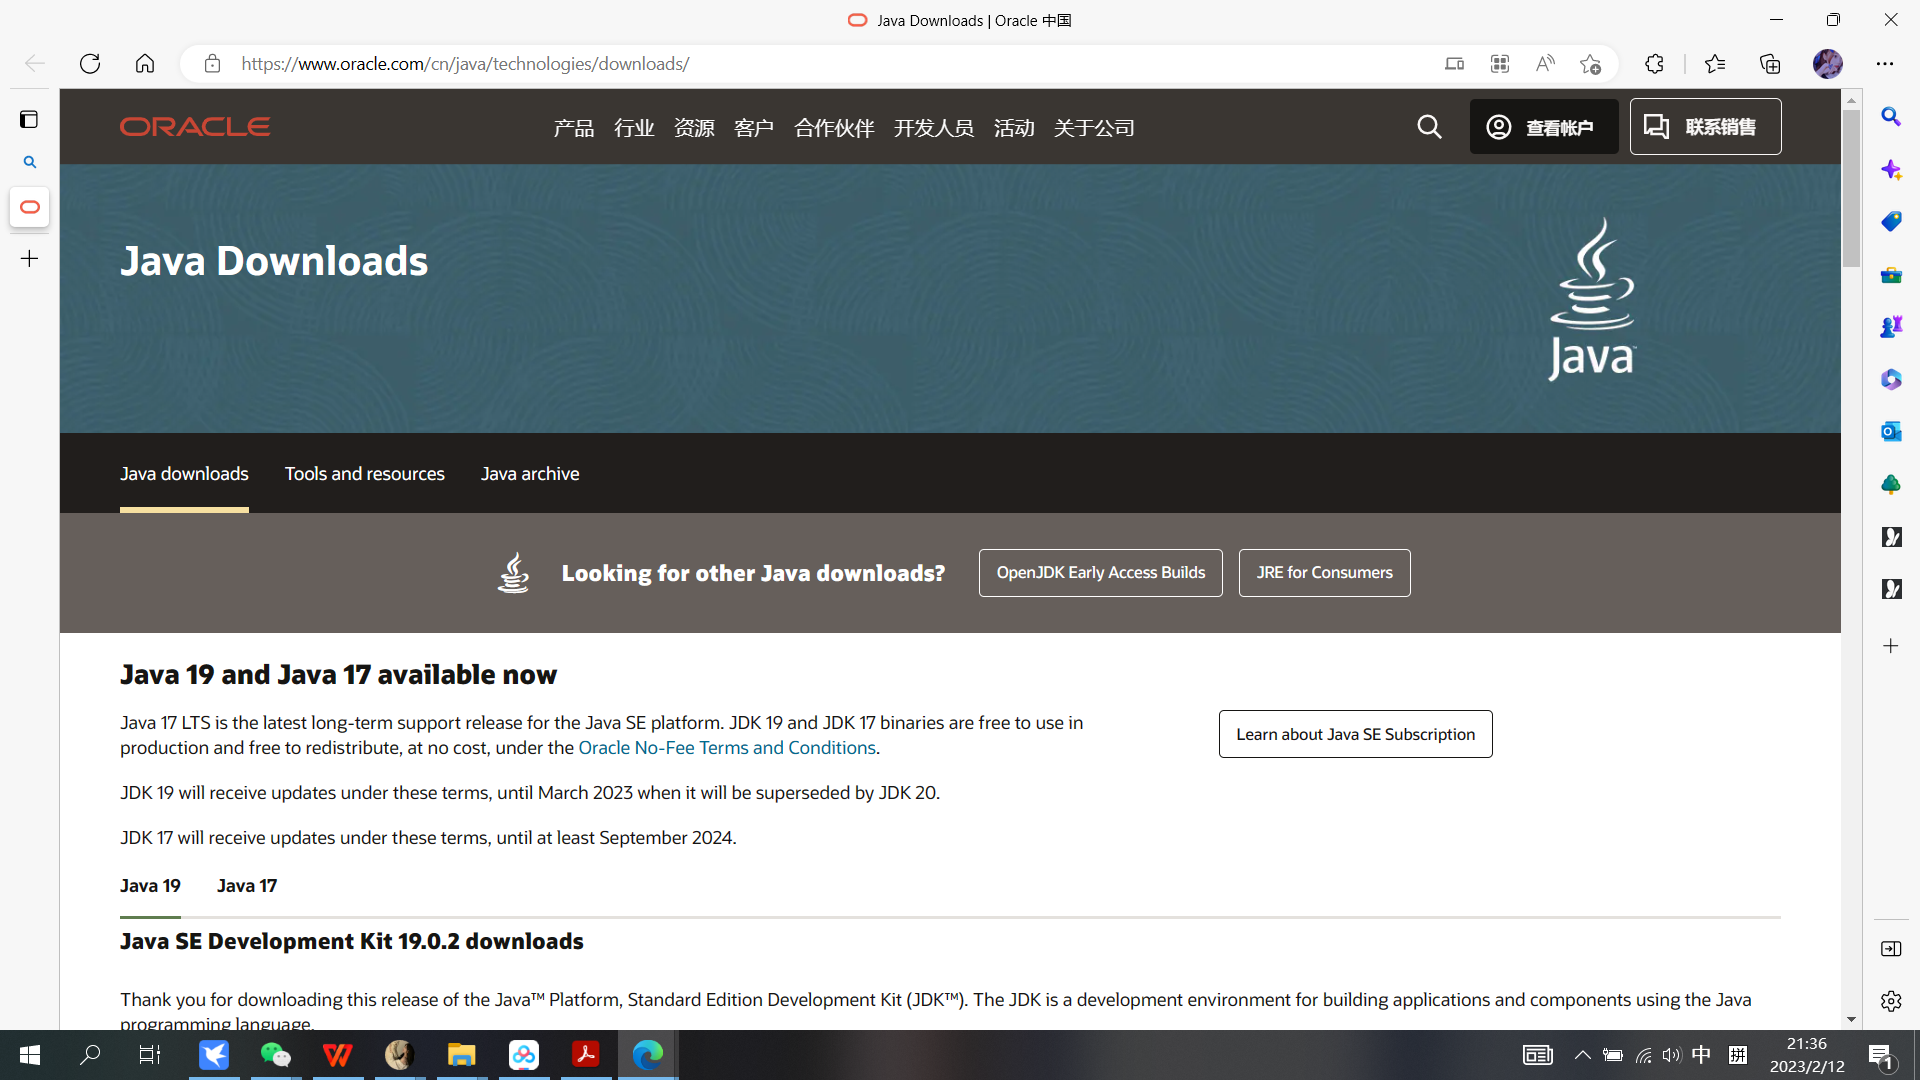Click the Oracle site search magnifier

click(1429, 127)
